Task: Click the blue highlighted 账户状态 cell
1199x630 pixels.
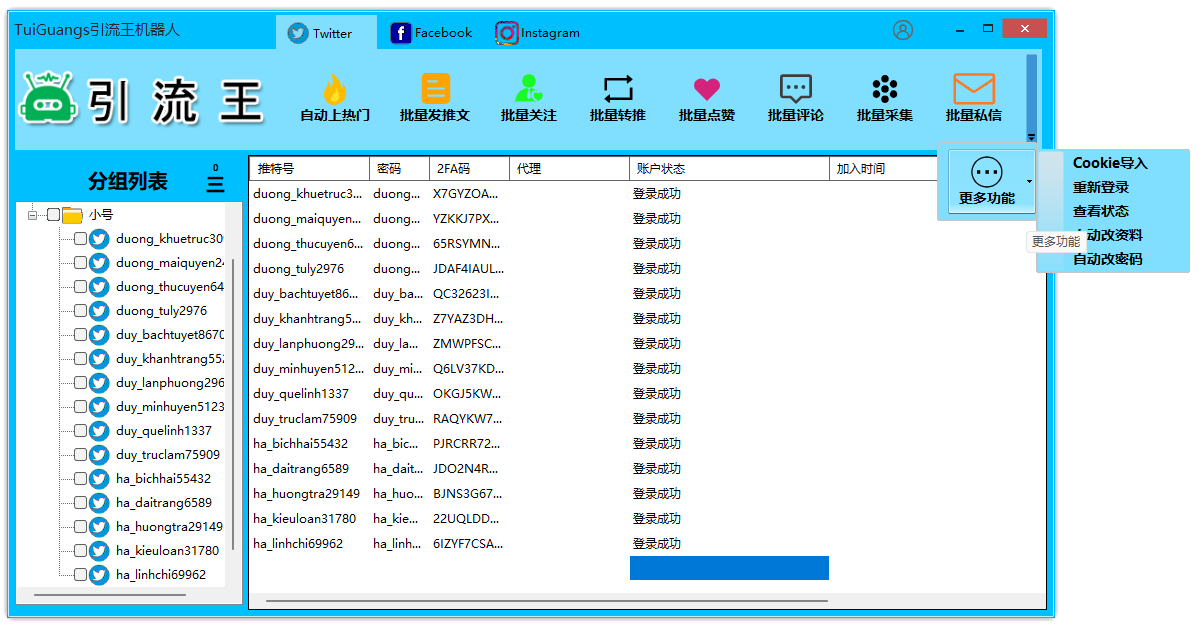Action: pyautogui.click(x=729, y=568)
